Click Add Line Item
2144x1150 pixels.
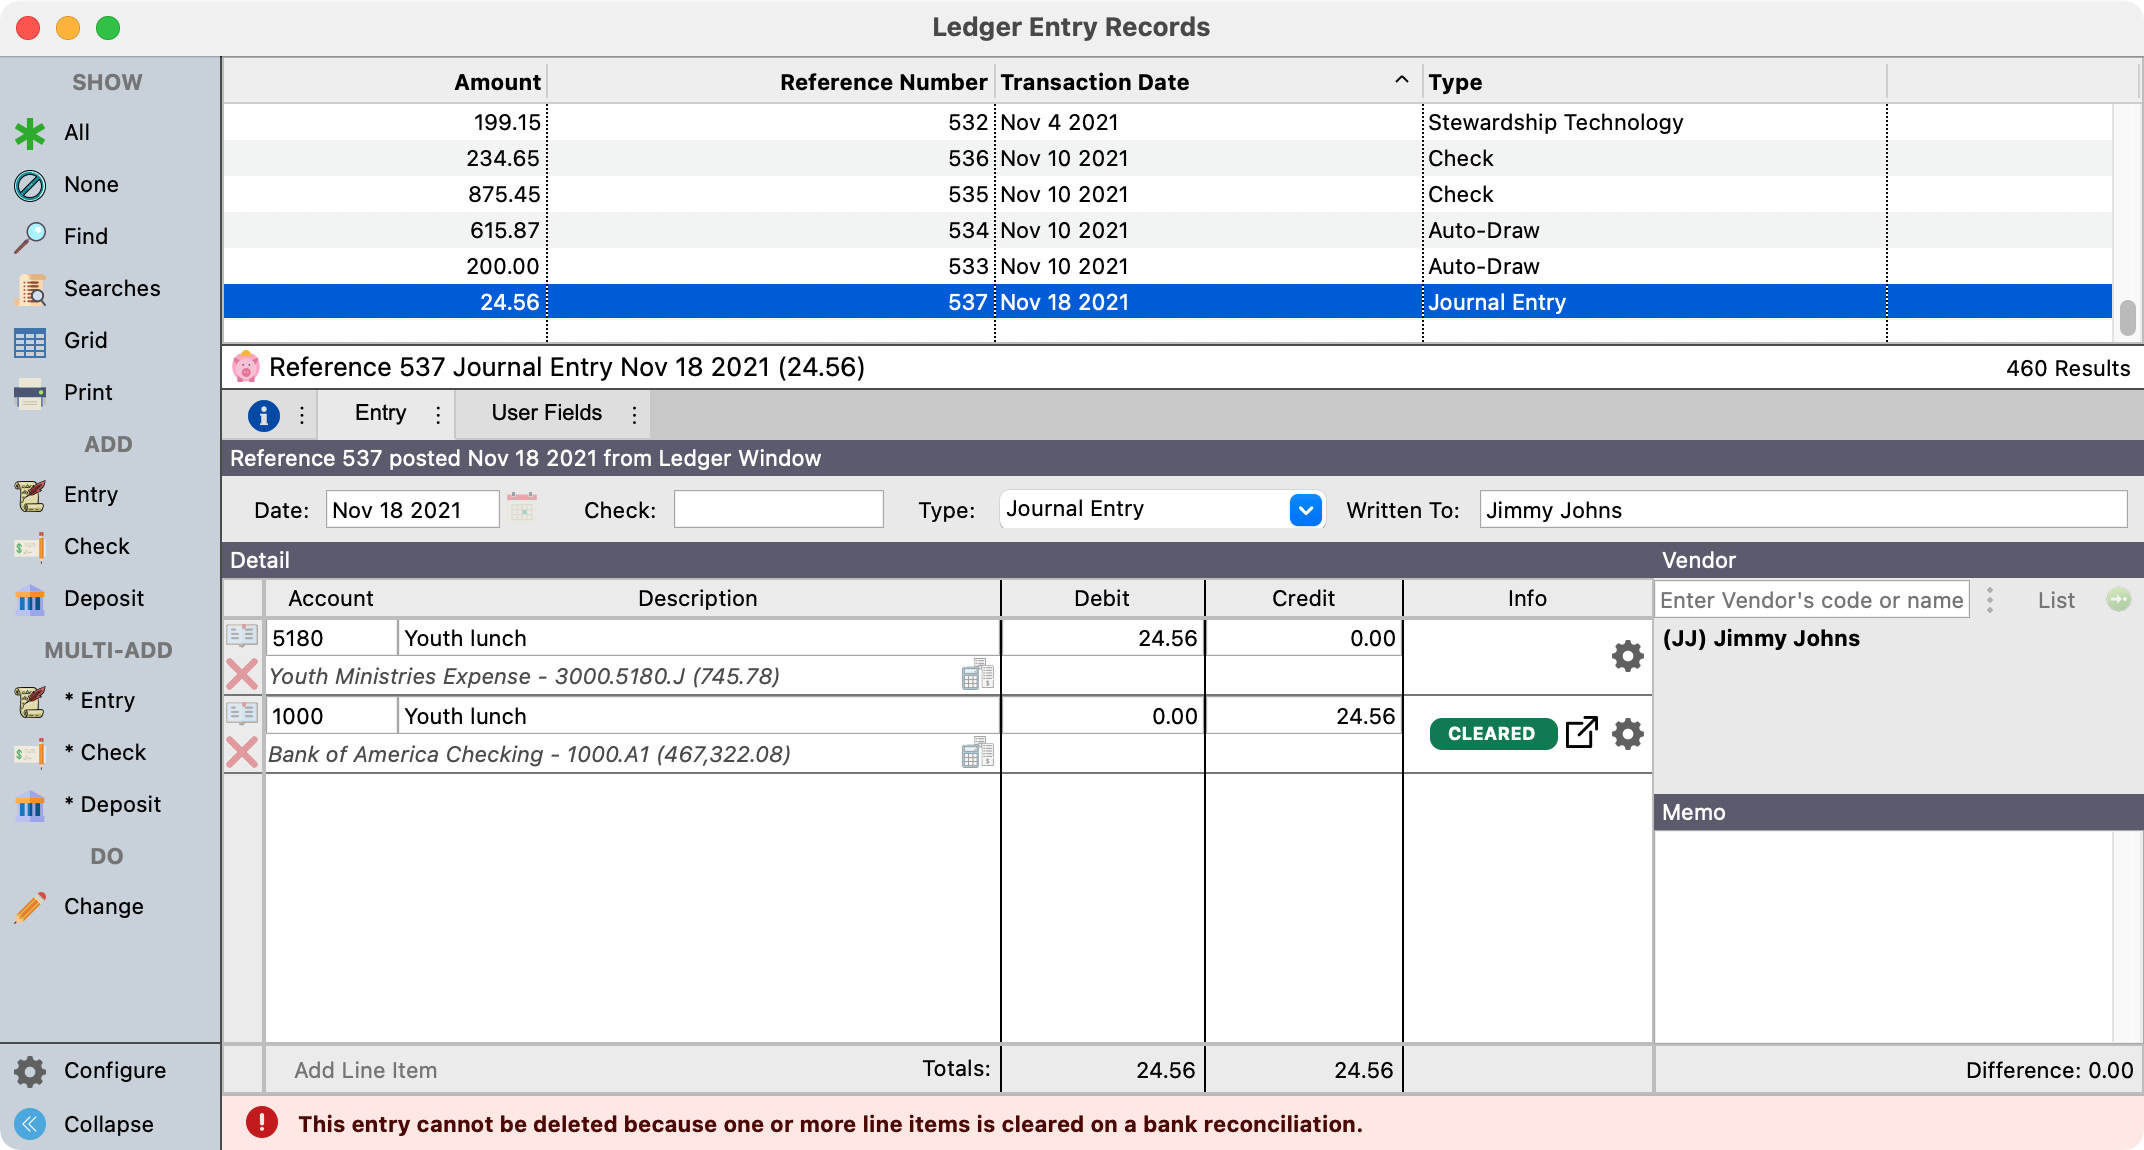pyautogui.click(x=365, y=1070)
